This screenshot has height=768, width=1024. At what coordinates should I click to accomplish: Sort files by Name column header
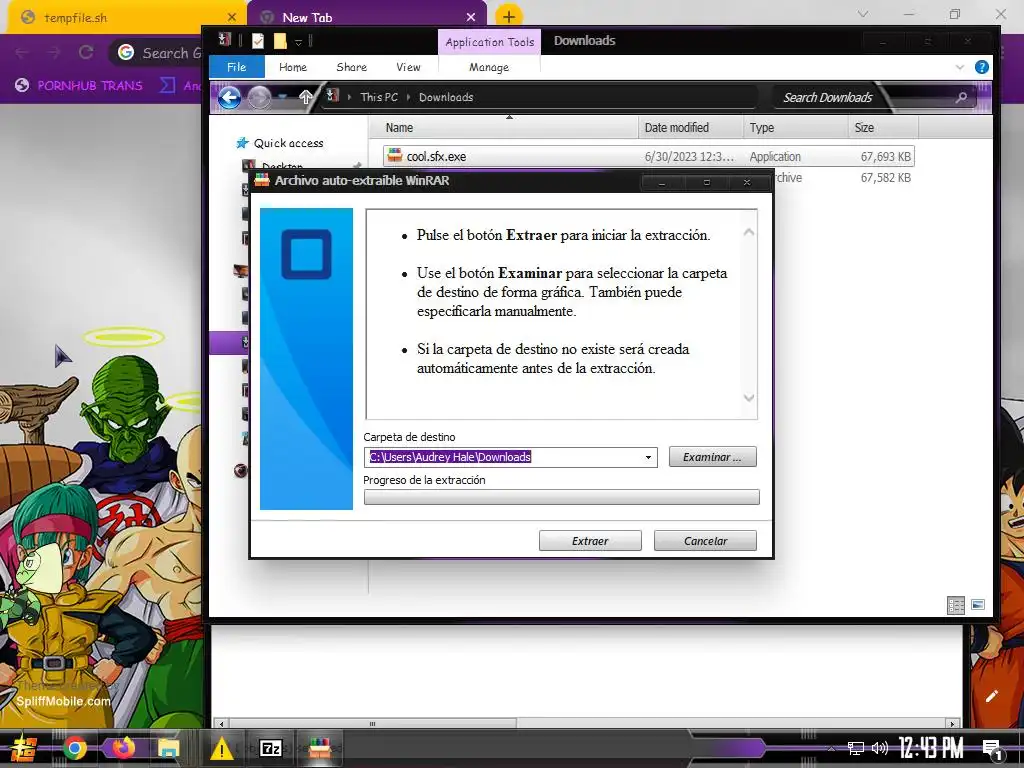click(399, 128)
